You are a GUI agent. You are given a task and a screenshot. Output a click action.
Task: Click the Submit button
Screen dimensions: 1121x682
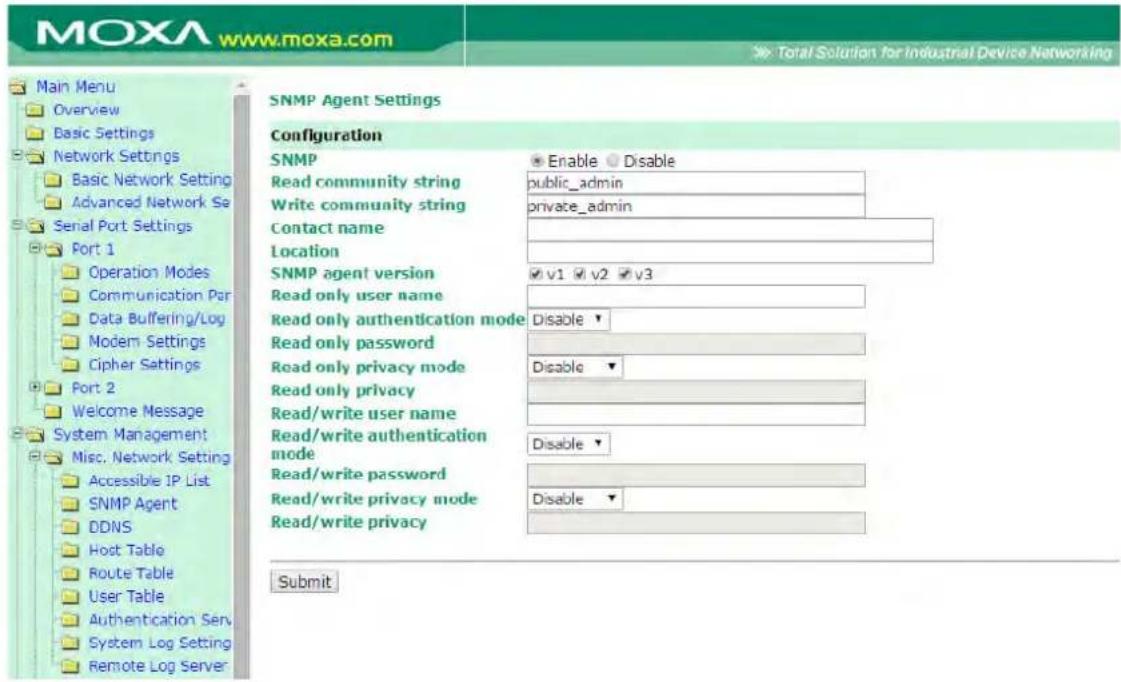305,582
